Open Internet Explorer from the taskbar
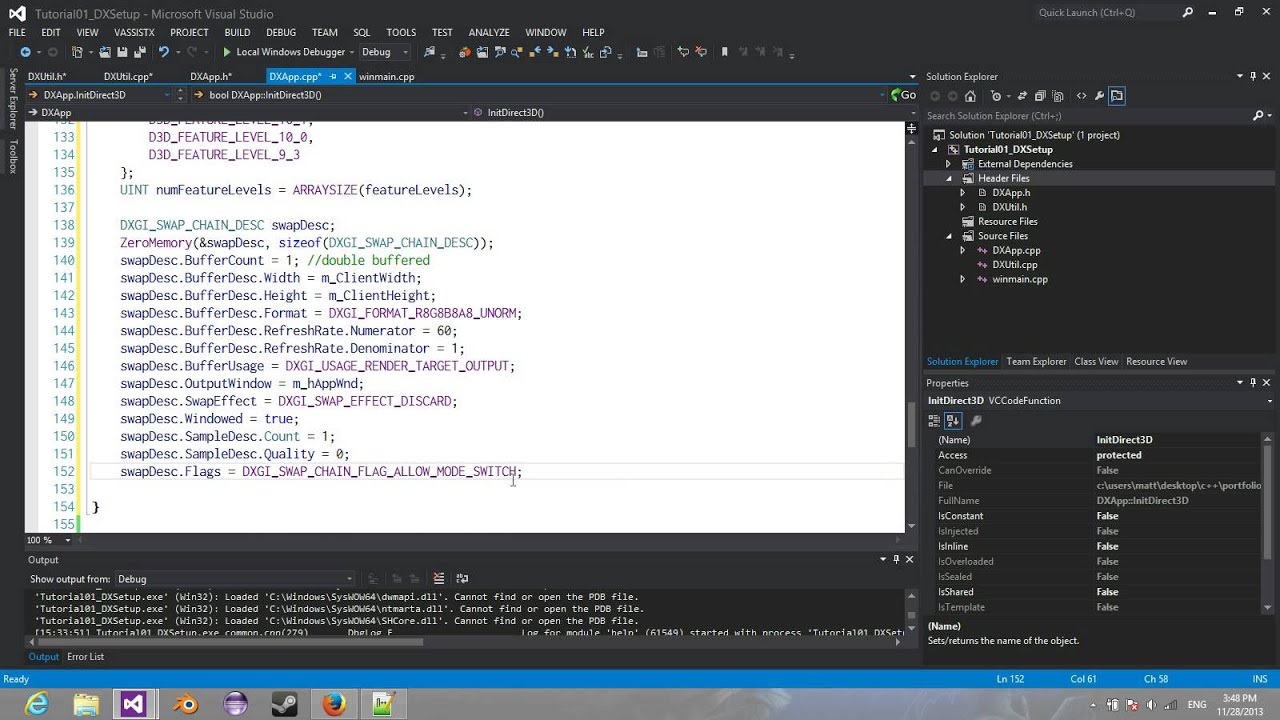The width and height of the screenshot is (1280, 720). (38, 704)
